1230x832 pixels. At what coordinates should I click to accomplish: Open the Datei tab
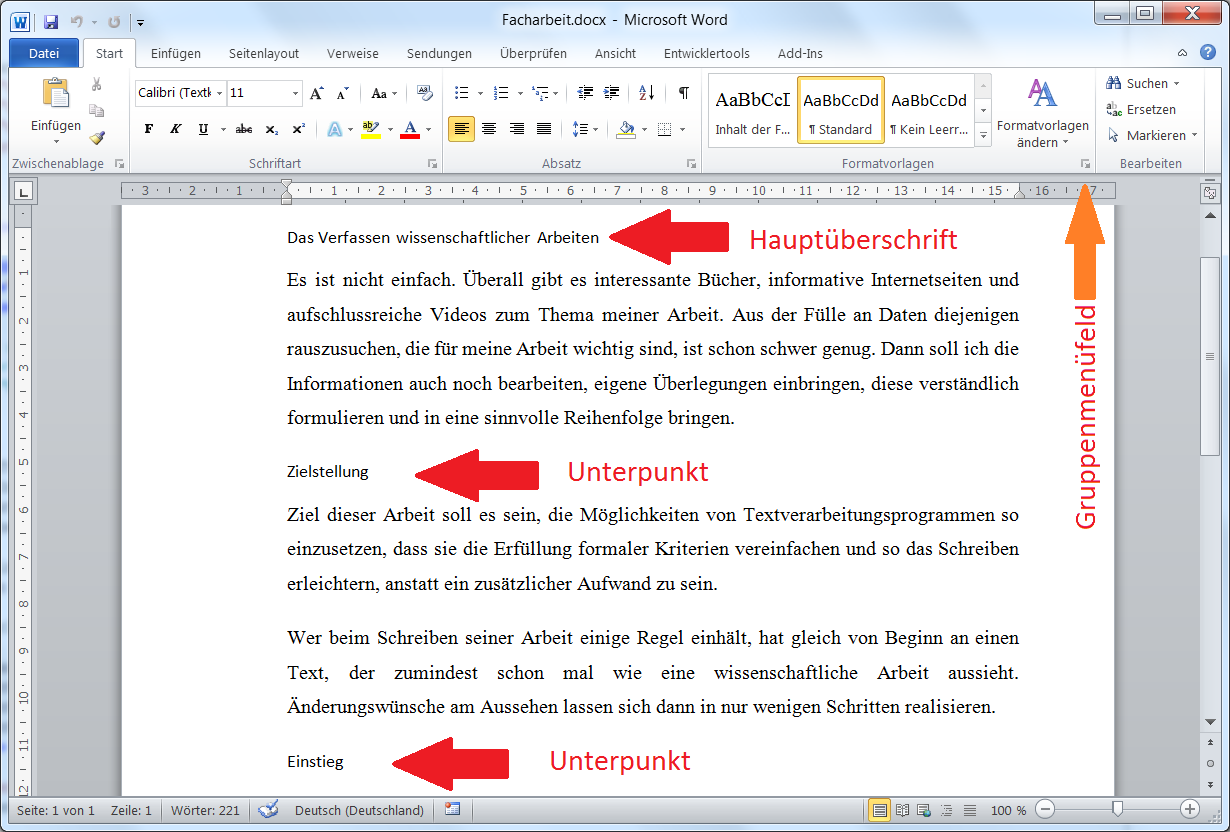point(44,53)
